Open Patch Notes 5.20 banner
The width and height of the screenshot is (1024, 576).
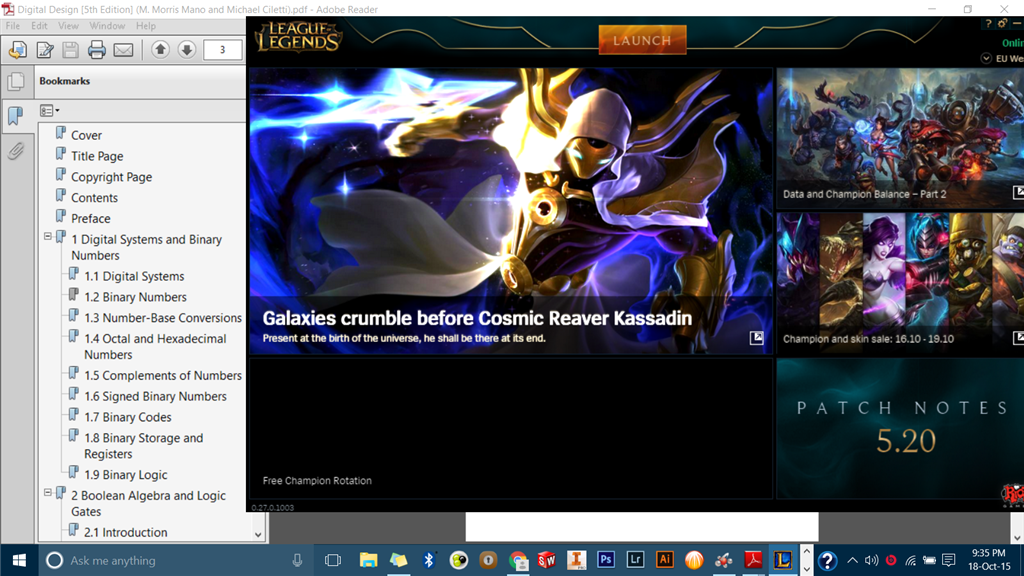tap(900, 428)
